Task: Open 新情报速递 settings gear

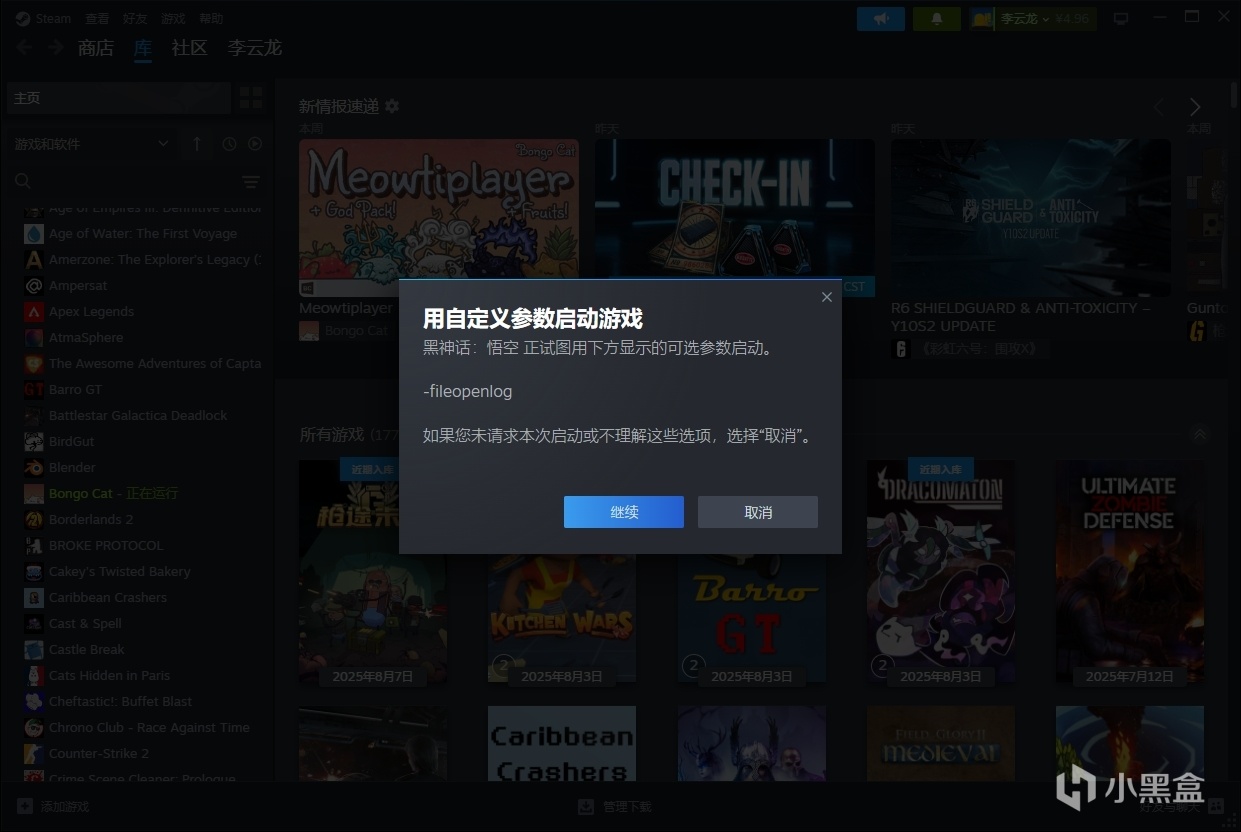Action: (x=392, y=106)
